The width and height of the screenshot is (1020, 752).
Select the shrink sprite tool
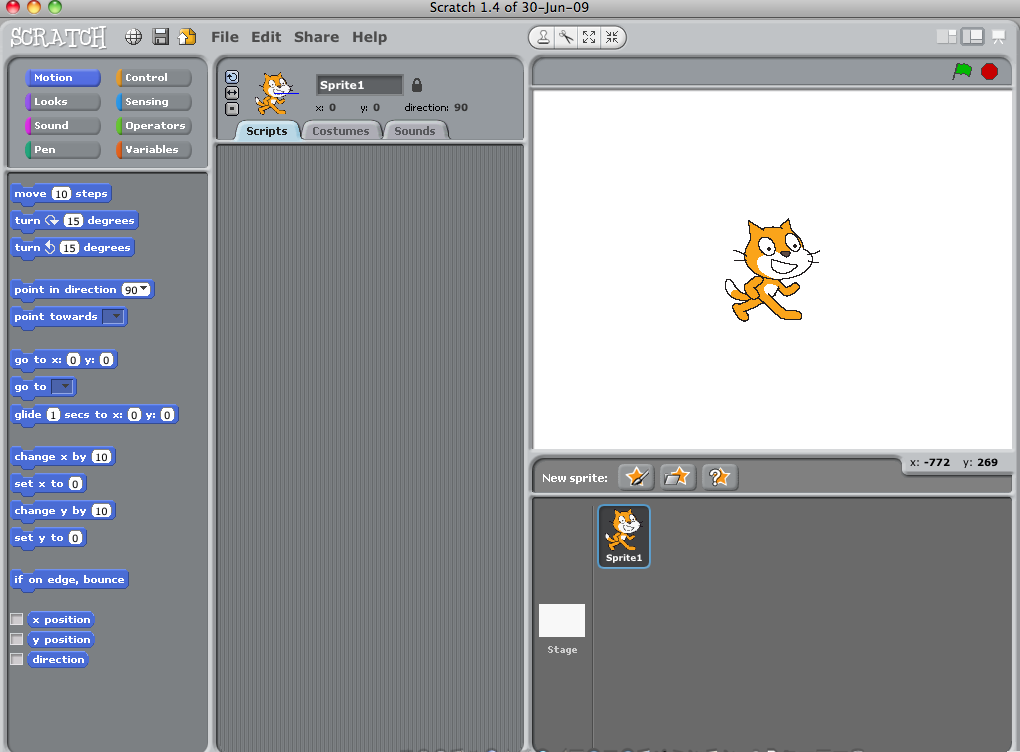pos(613,37)
